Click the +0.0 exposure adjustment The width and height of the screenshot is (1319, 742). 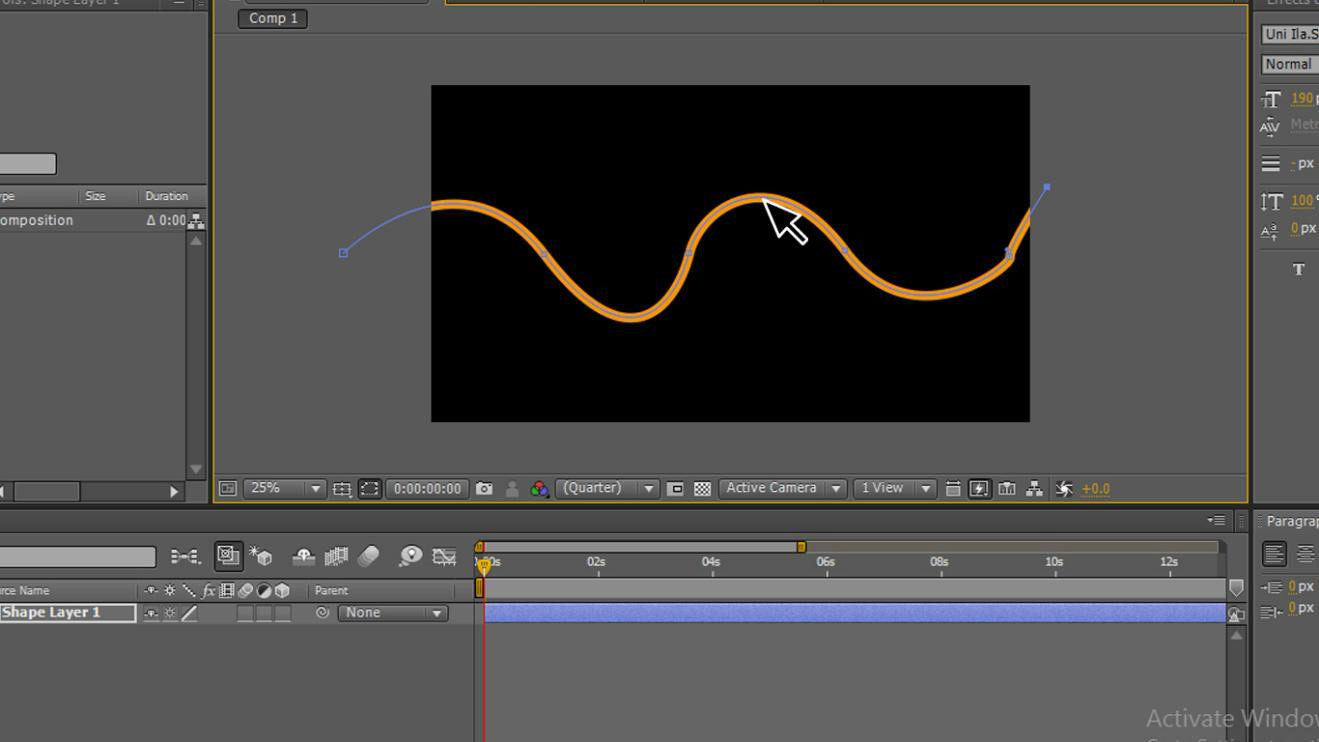click(1096, 488)
